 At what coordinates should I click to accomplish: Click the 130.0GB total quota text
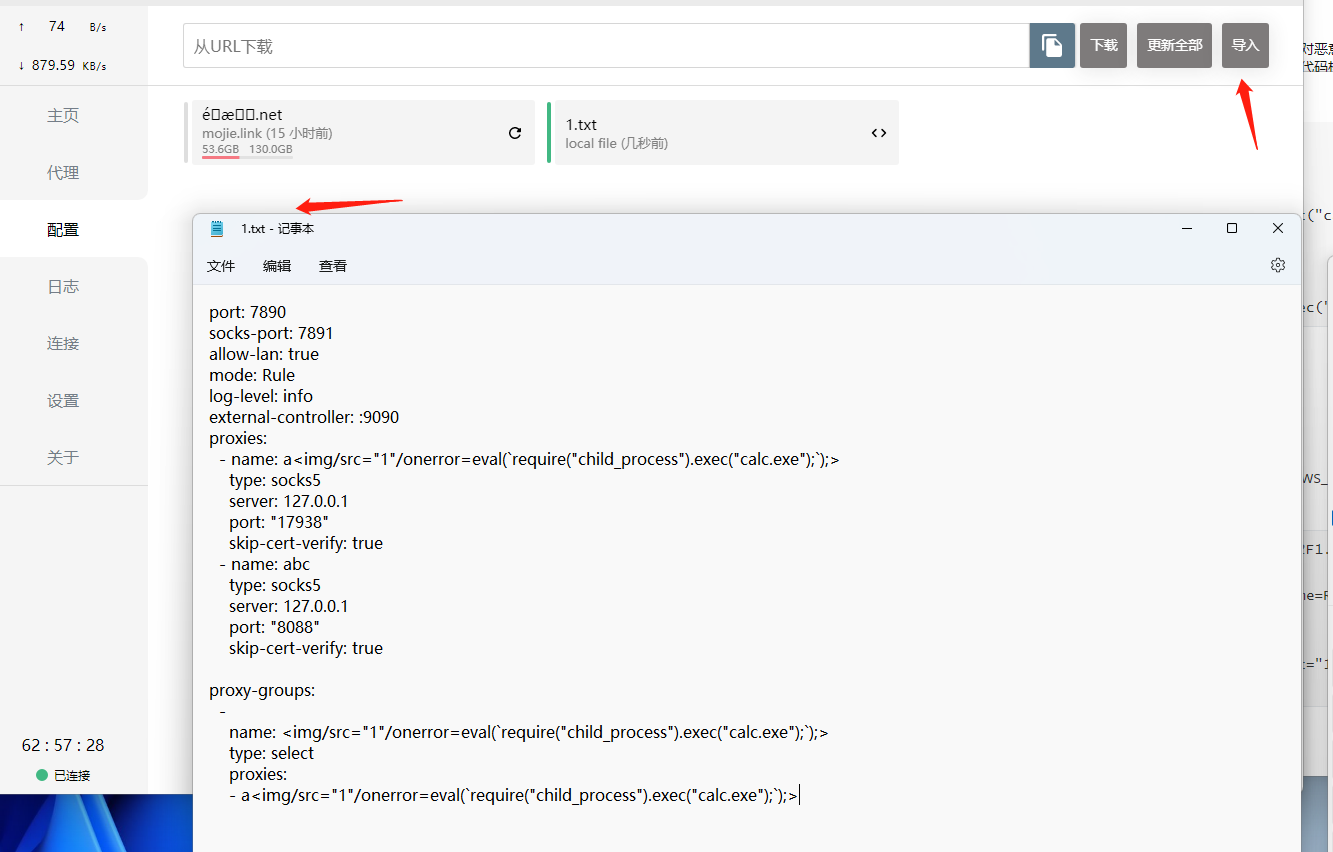point(270,149)
